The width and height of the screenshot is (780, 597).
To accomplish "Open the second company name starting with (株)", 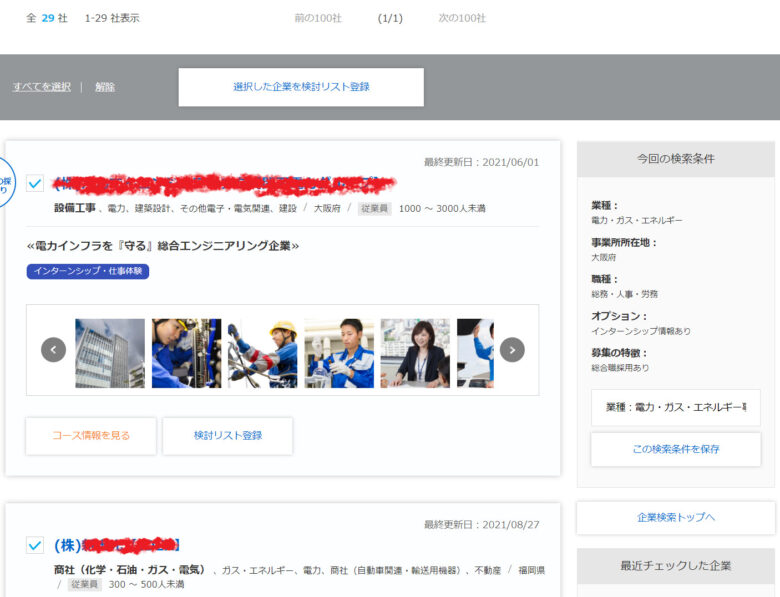I will [x=116, y=545].
